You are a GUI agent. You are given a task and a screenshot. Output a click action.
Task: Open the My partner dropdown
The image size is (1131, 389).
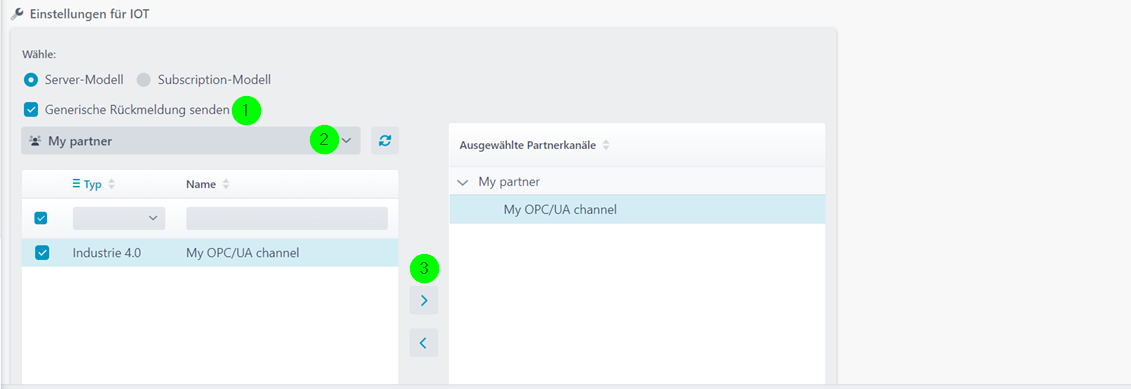191,141
